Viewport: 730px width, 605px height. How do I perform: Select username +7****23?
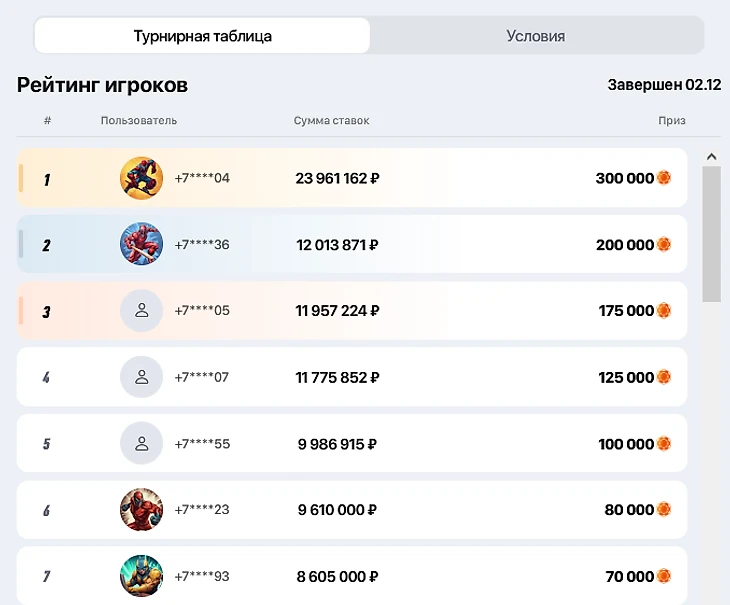[x=202, y=510]
